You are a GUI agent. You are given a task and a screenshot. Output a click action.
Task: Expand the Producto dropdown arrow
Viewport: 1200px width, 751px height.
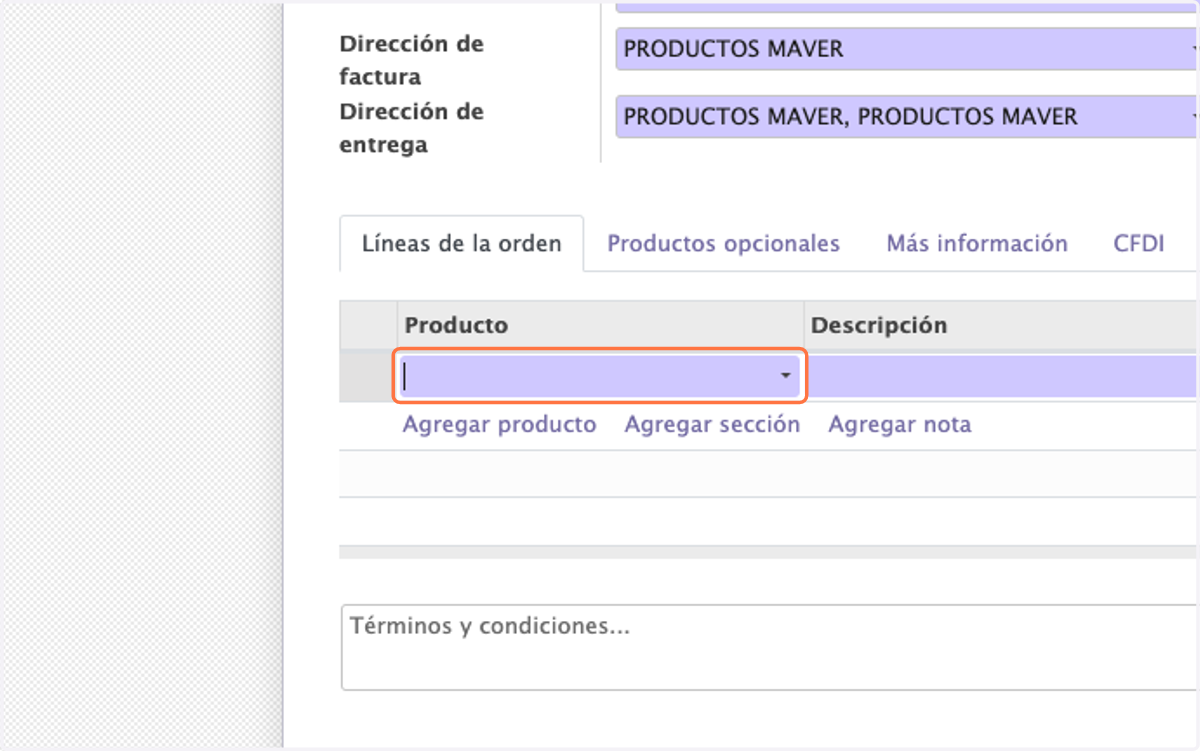pos(786,376)
